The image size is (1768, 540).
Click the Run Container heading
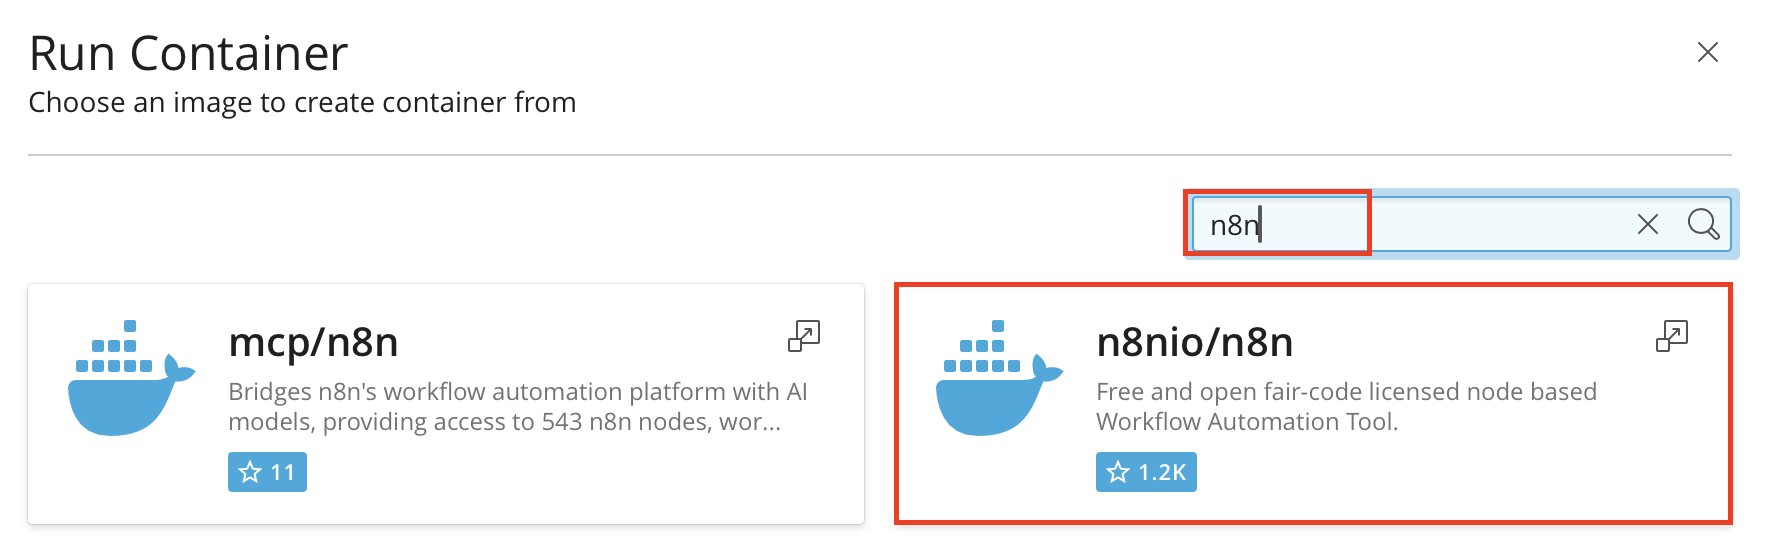point(188,53)
